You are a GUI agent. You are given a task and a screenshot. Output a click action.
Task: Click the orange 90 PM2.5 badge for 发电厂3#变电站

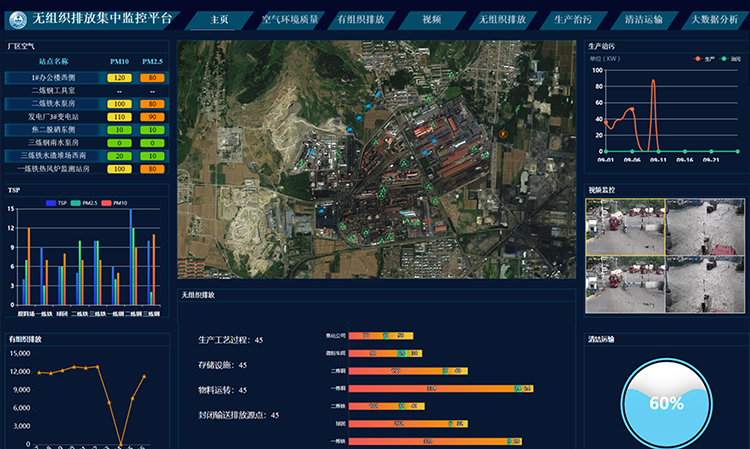[x=153, y=116]
